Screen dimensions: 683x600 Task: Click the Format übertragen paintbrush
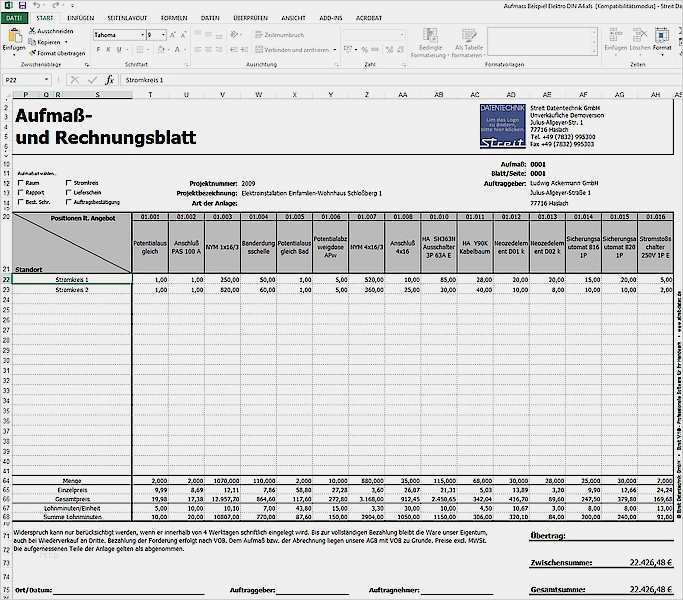(33, 53)
